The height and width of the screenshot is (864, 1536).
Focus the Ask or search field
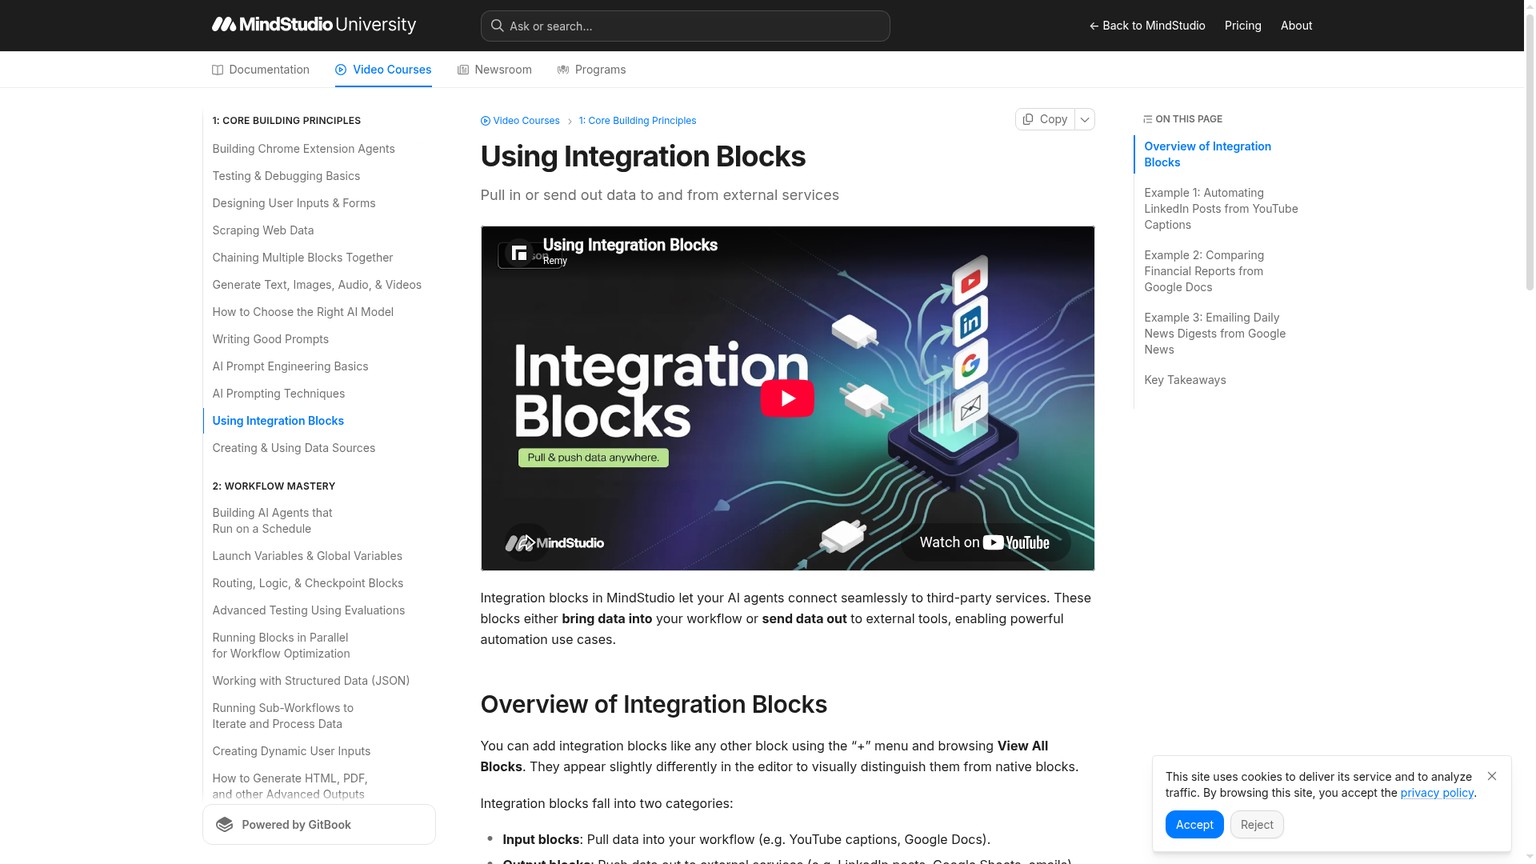pyautogui.click(x=685, y=26)
